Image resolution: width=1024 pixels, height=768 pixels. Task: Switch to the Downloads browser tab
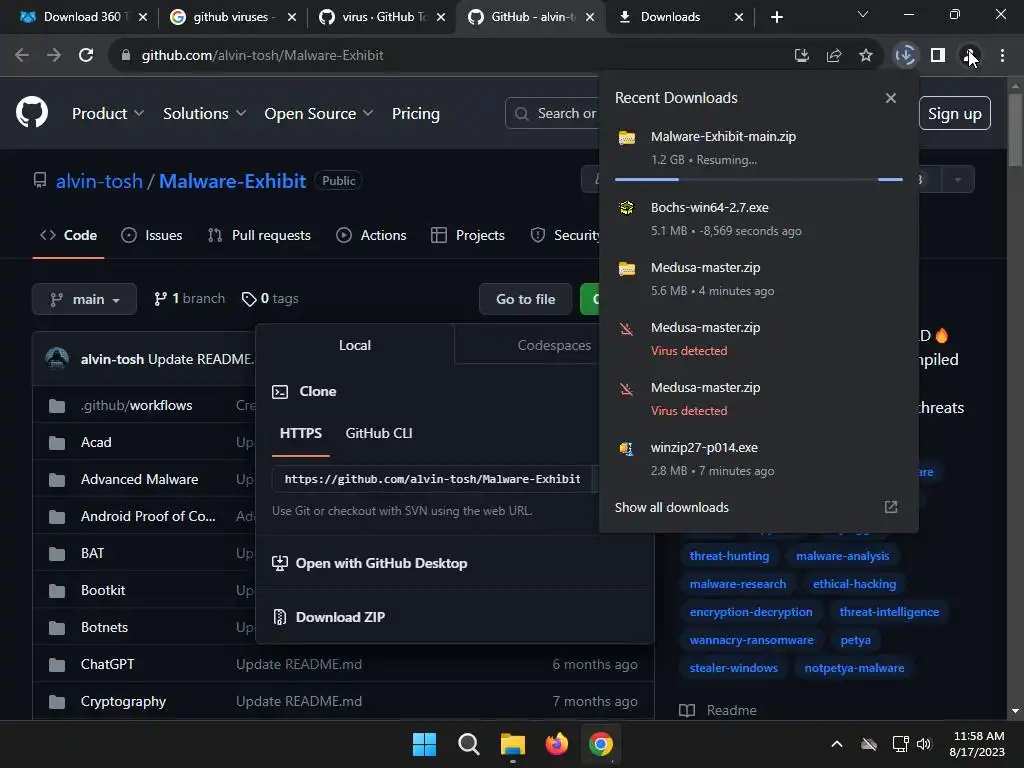681,17
